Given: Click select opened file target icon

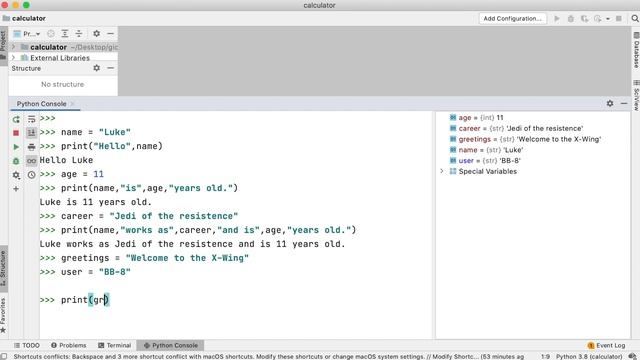Looking at the screenshot, I should pyautogui.click(x=51, y=33).
